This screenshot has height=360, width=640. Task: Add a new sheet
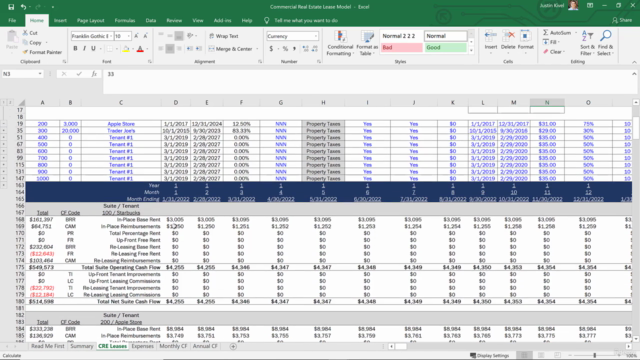coord(233,347)
